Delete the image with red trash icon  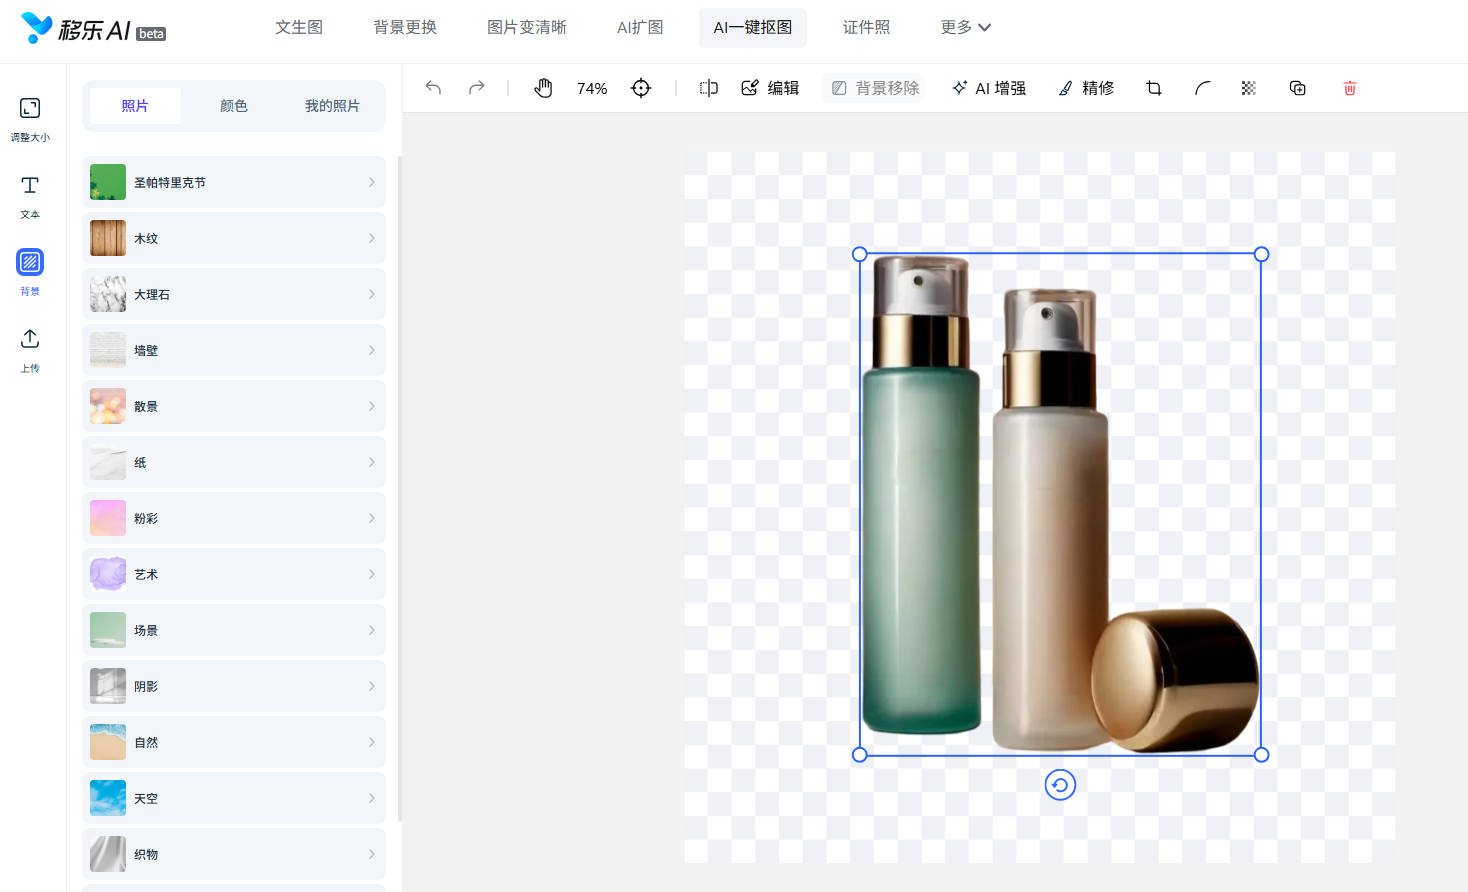tap(1349, 88)
